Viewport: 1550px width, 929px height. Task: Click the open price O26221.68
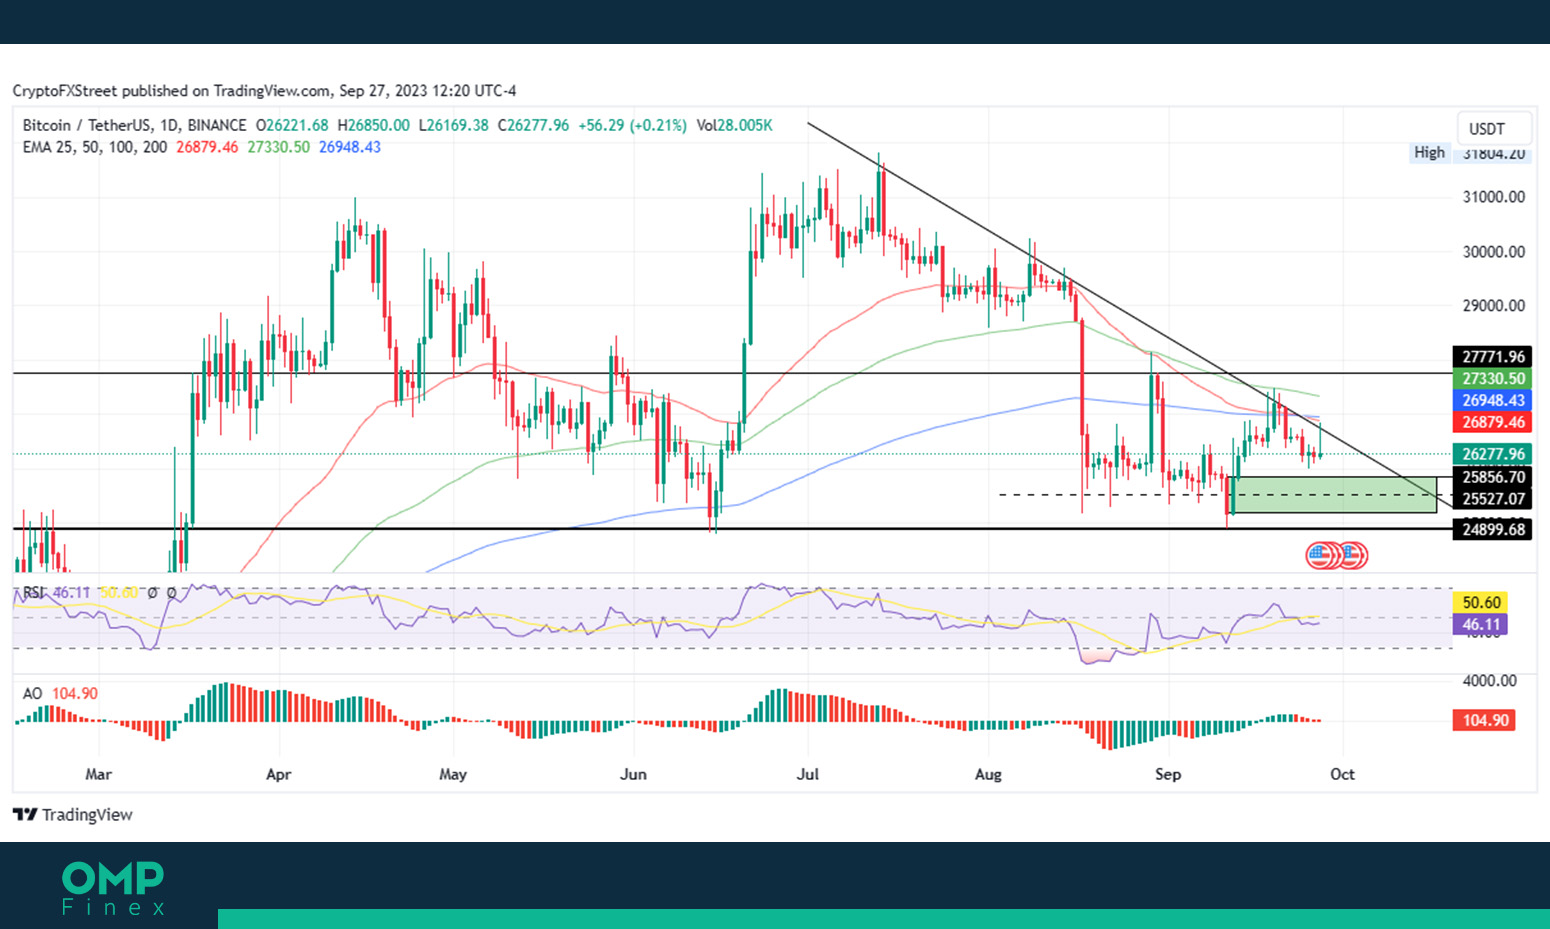coord(292,125)
